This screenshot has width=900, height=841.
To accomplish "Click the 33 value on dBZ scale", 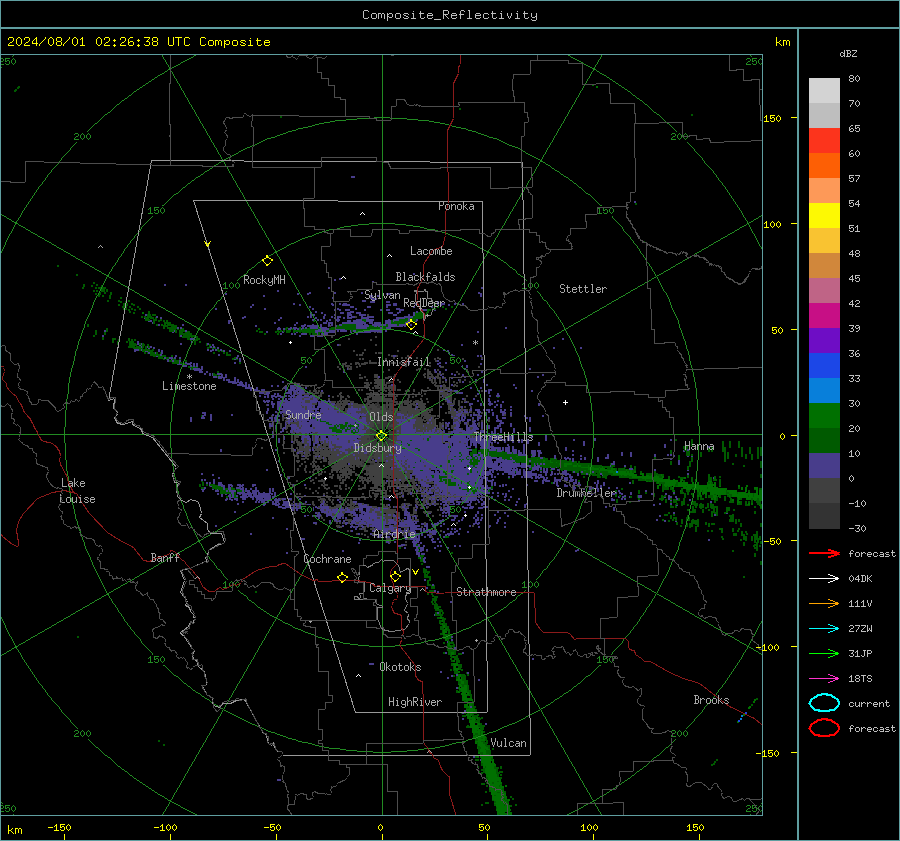I will point(854,378).
